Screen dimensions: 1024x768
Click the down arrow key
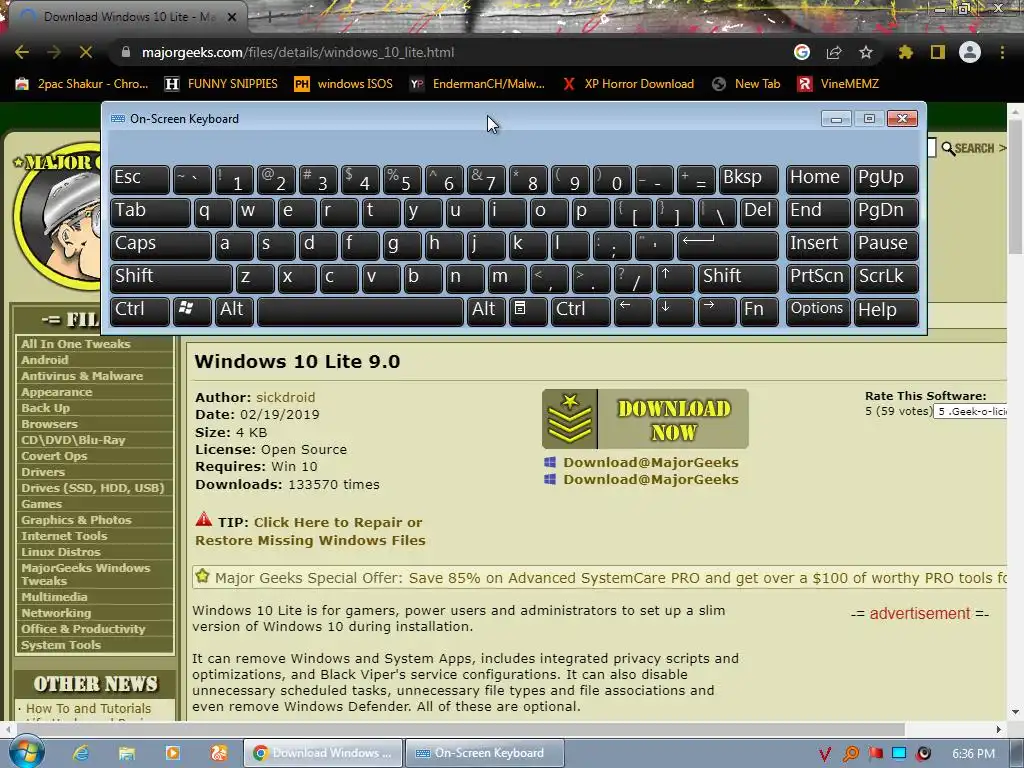675,310
